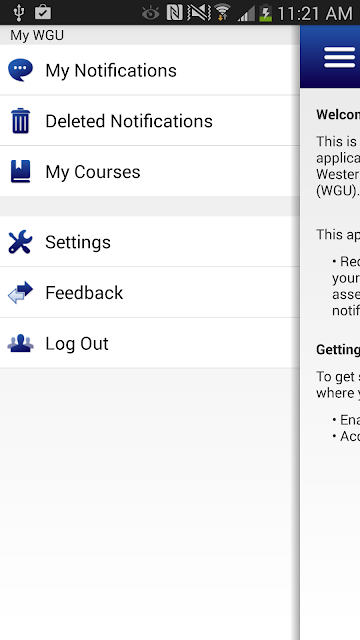Tap the Feedback arrows icon
Screen dimensions: 360x640
(x=20, y=292)
